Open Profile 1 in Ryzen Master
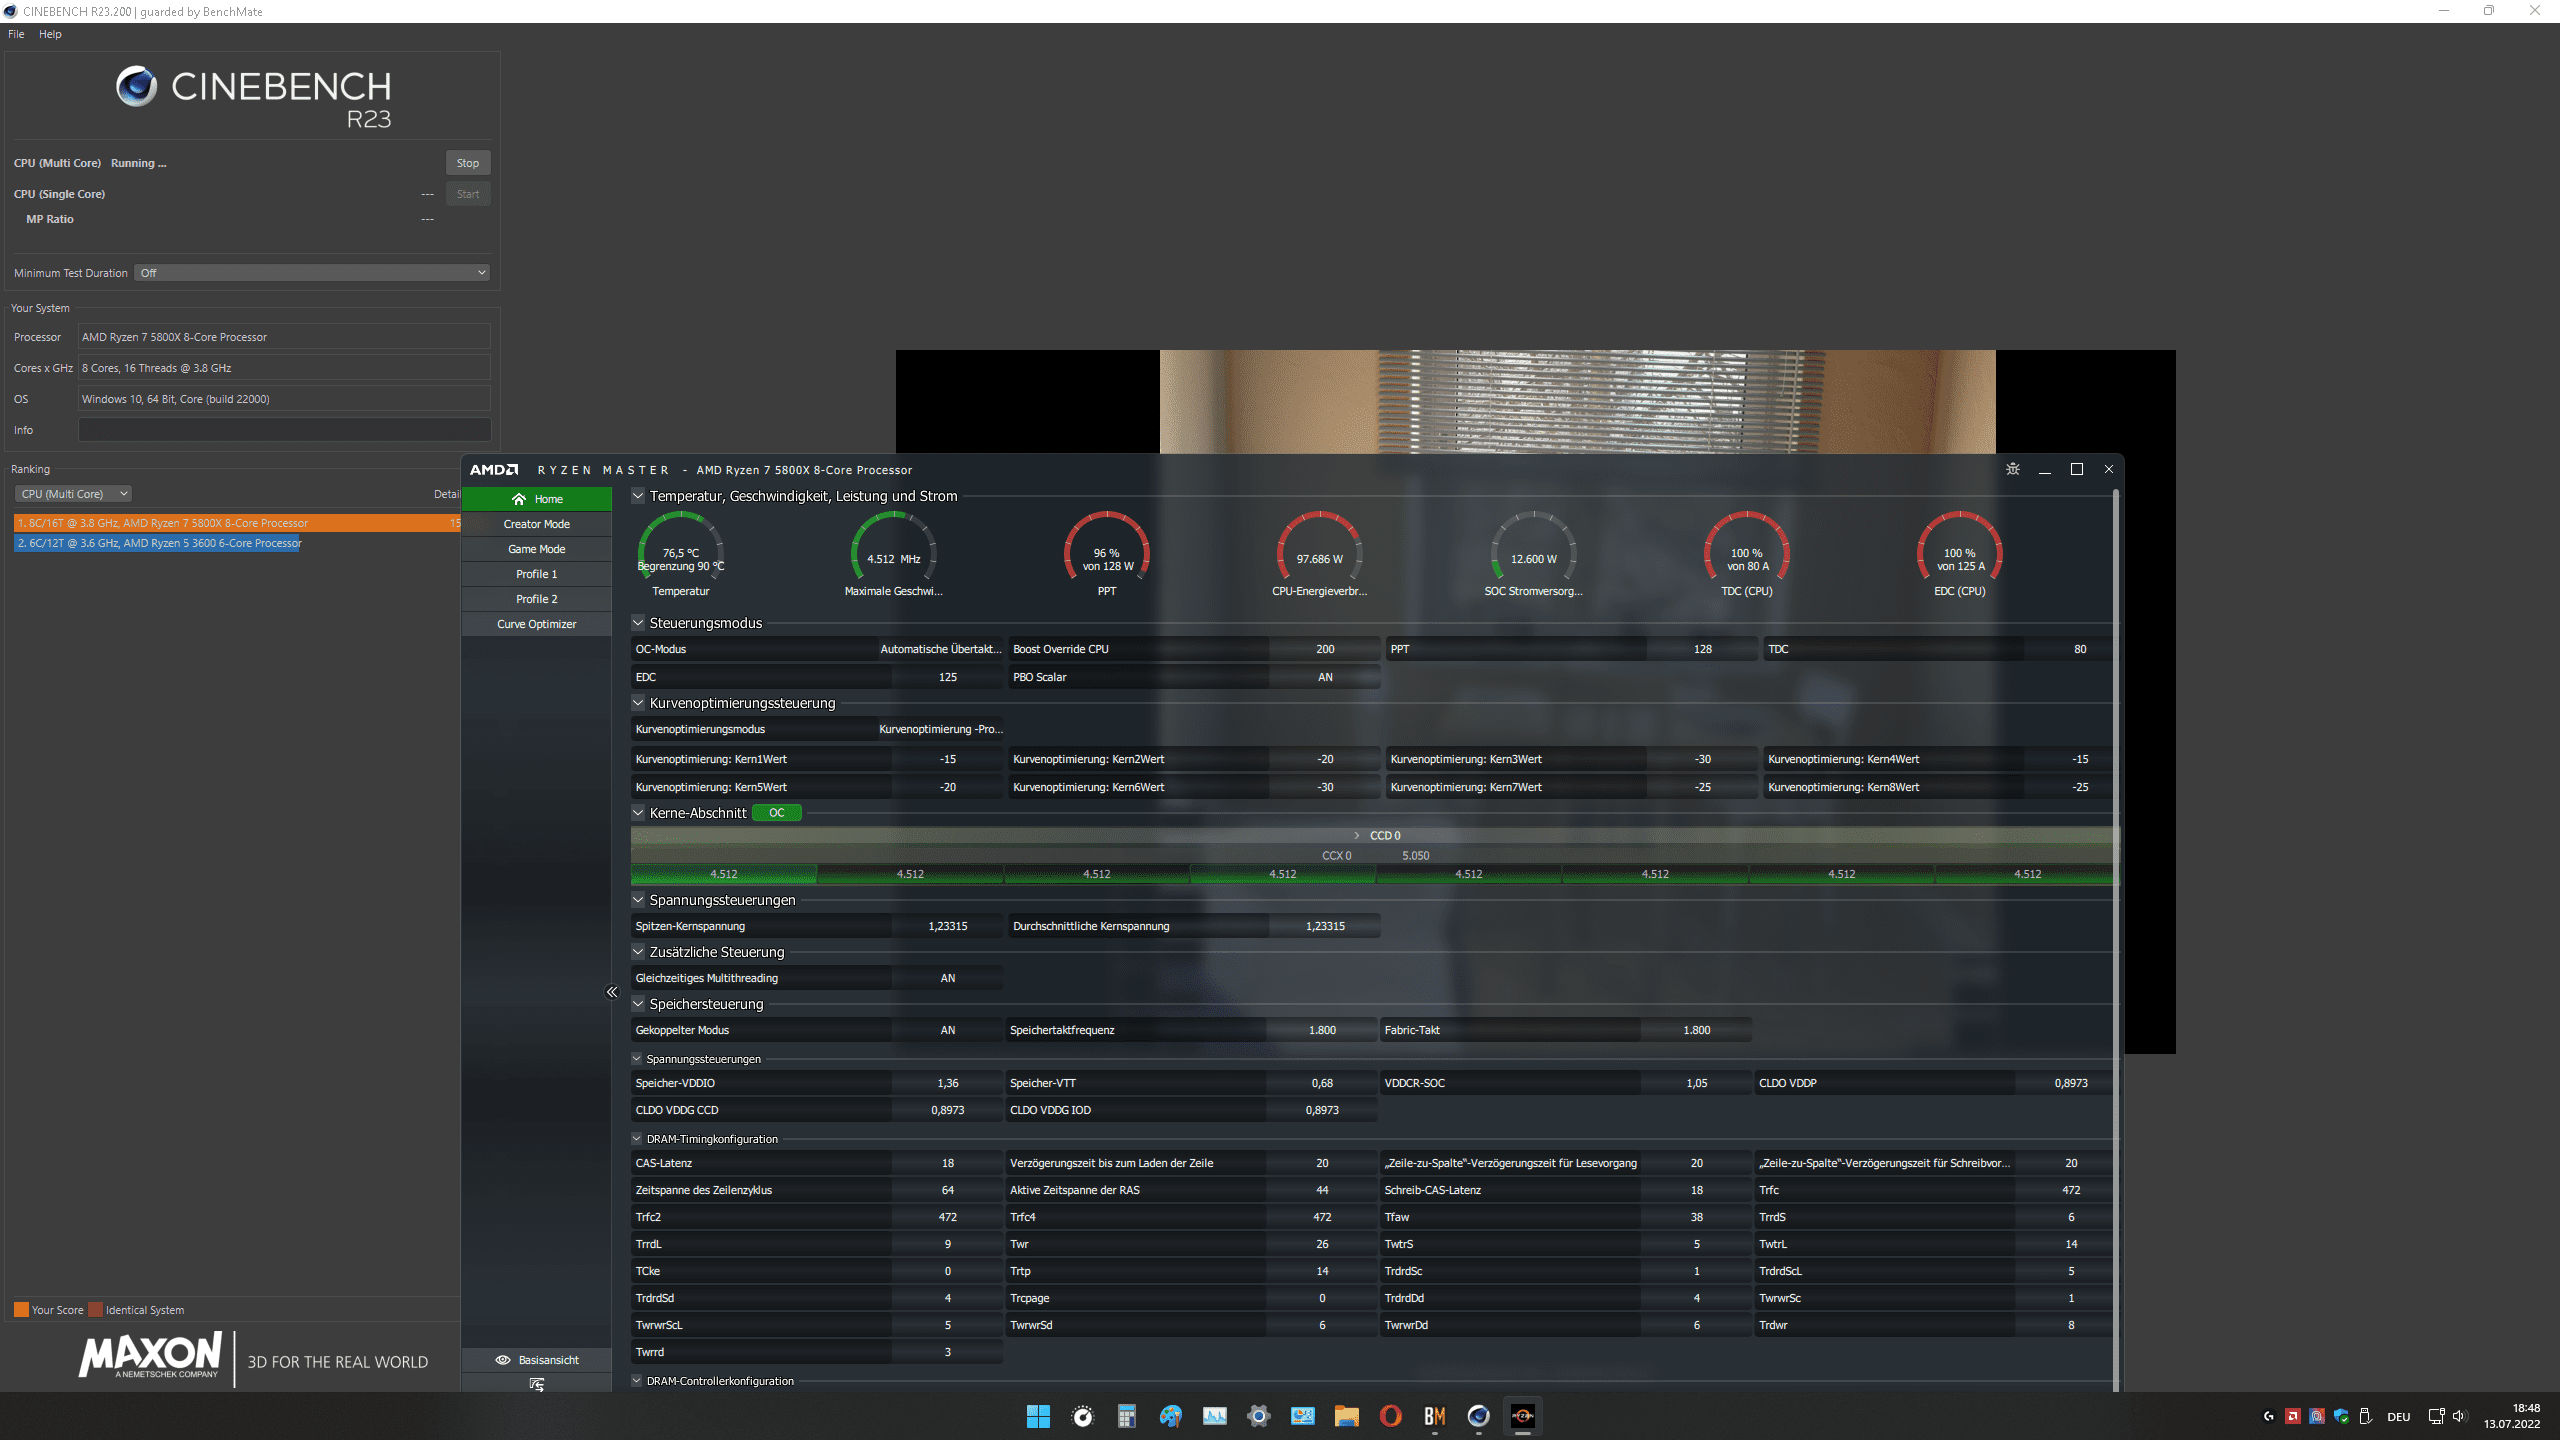This screenshot has width=2560, height=1440. (537, 574)
